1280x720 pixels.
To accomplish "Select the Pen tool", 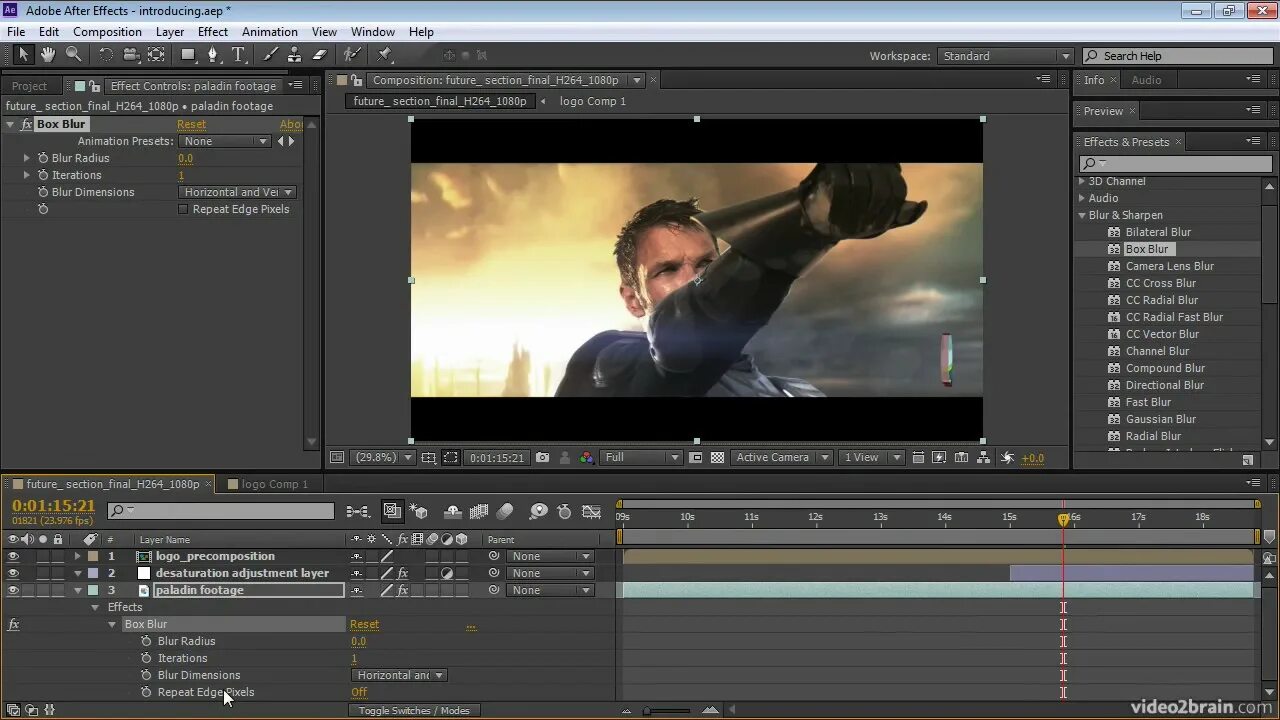I will pyautogui.click(x=214, y=55).
